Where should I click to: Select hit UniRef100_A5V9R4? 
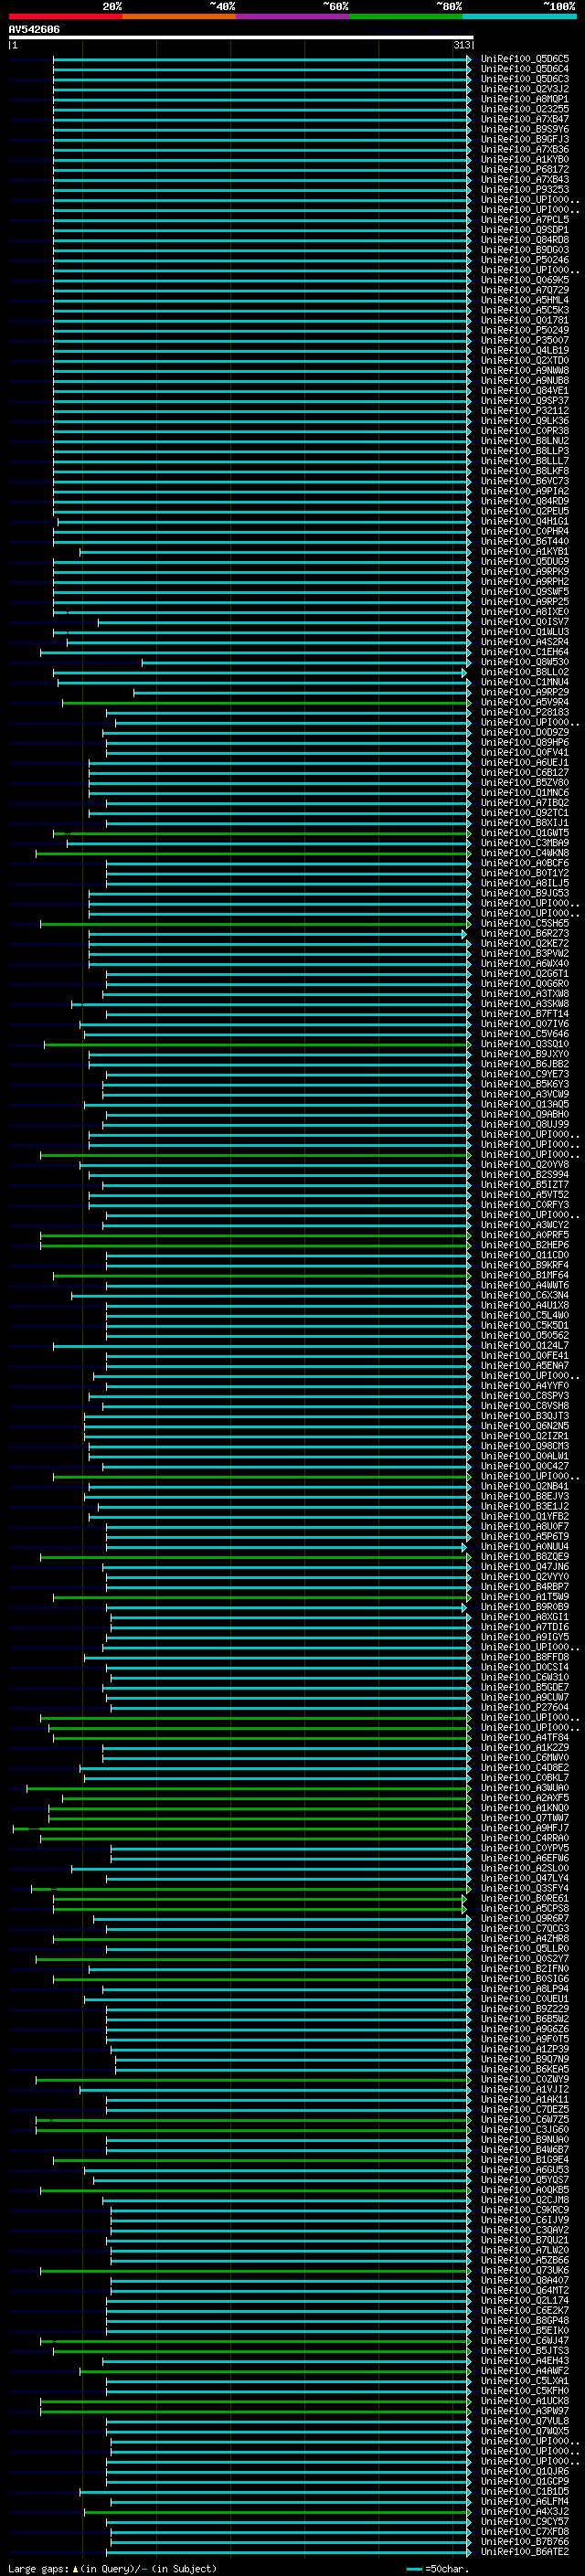pos(524,702)
